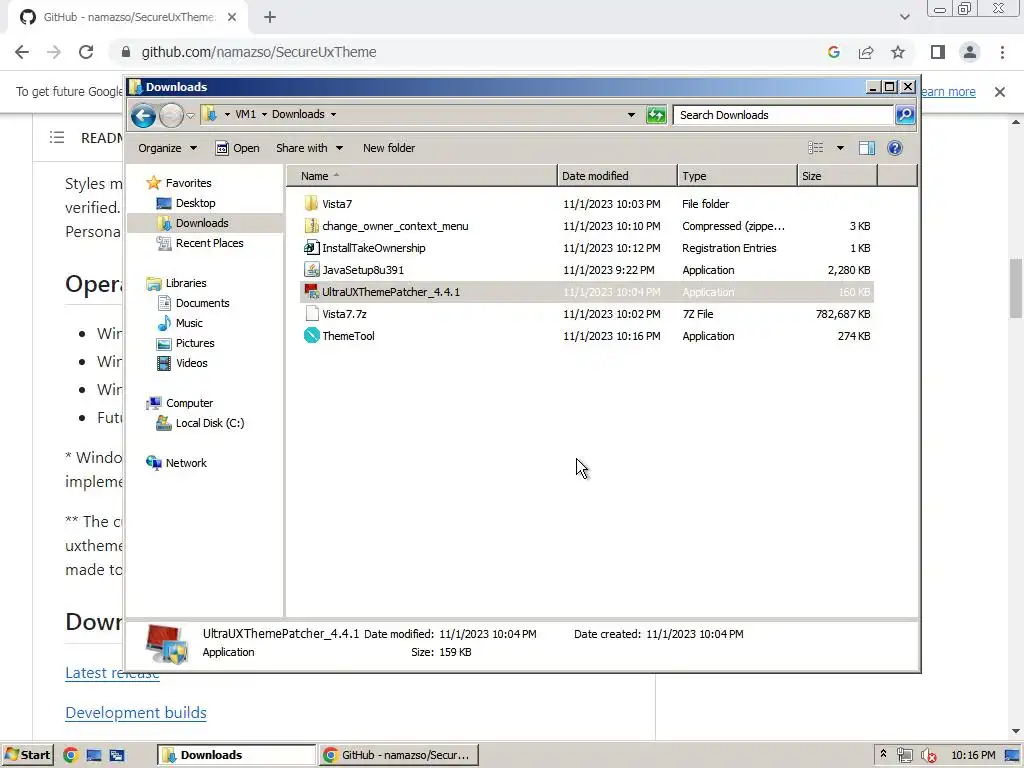
Task: Click the Start button
Action: 27,756
